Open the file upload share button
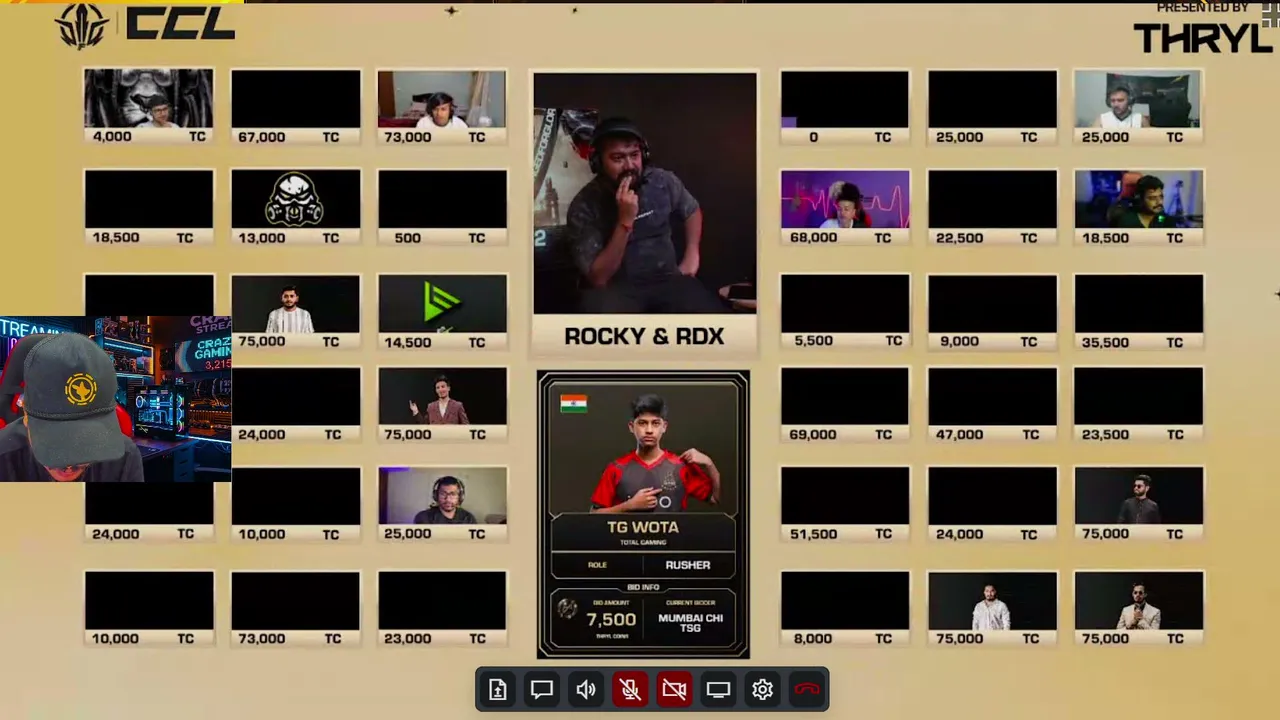This screenshot has height=720, width=1280. [498, 690]
